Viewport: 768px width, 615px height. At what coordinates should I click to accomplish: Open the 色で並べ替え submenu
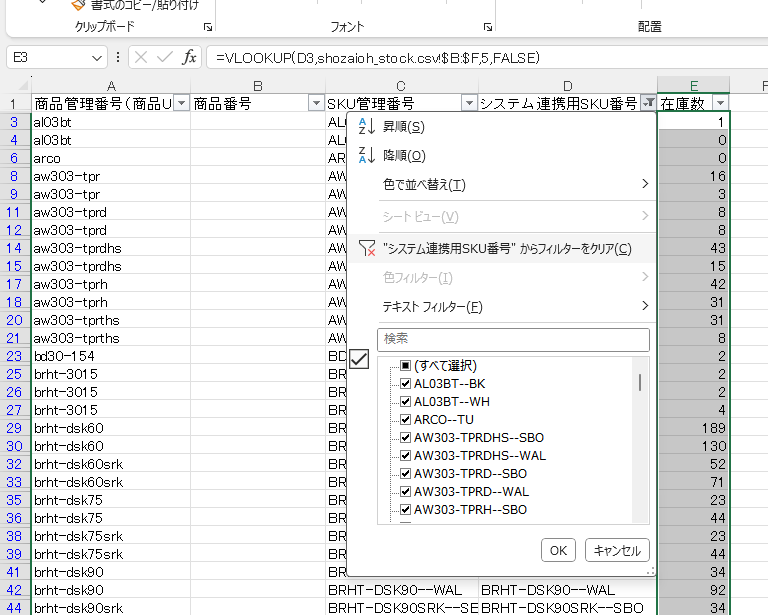[501, 185]
